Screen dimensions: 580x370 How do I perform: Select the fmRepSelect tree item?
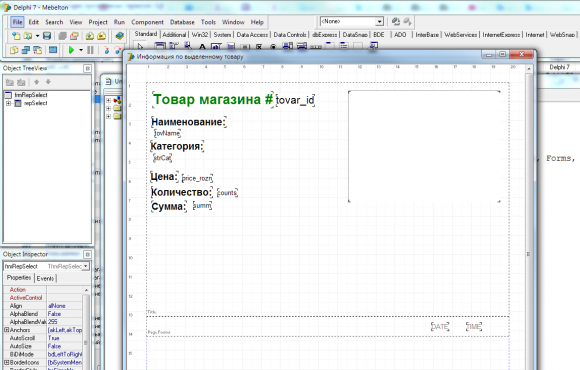click(x=31, y=95)
